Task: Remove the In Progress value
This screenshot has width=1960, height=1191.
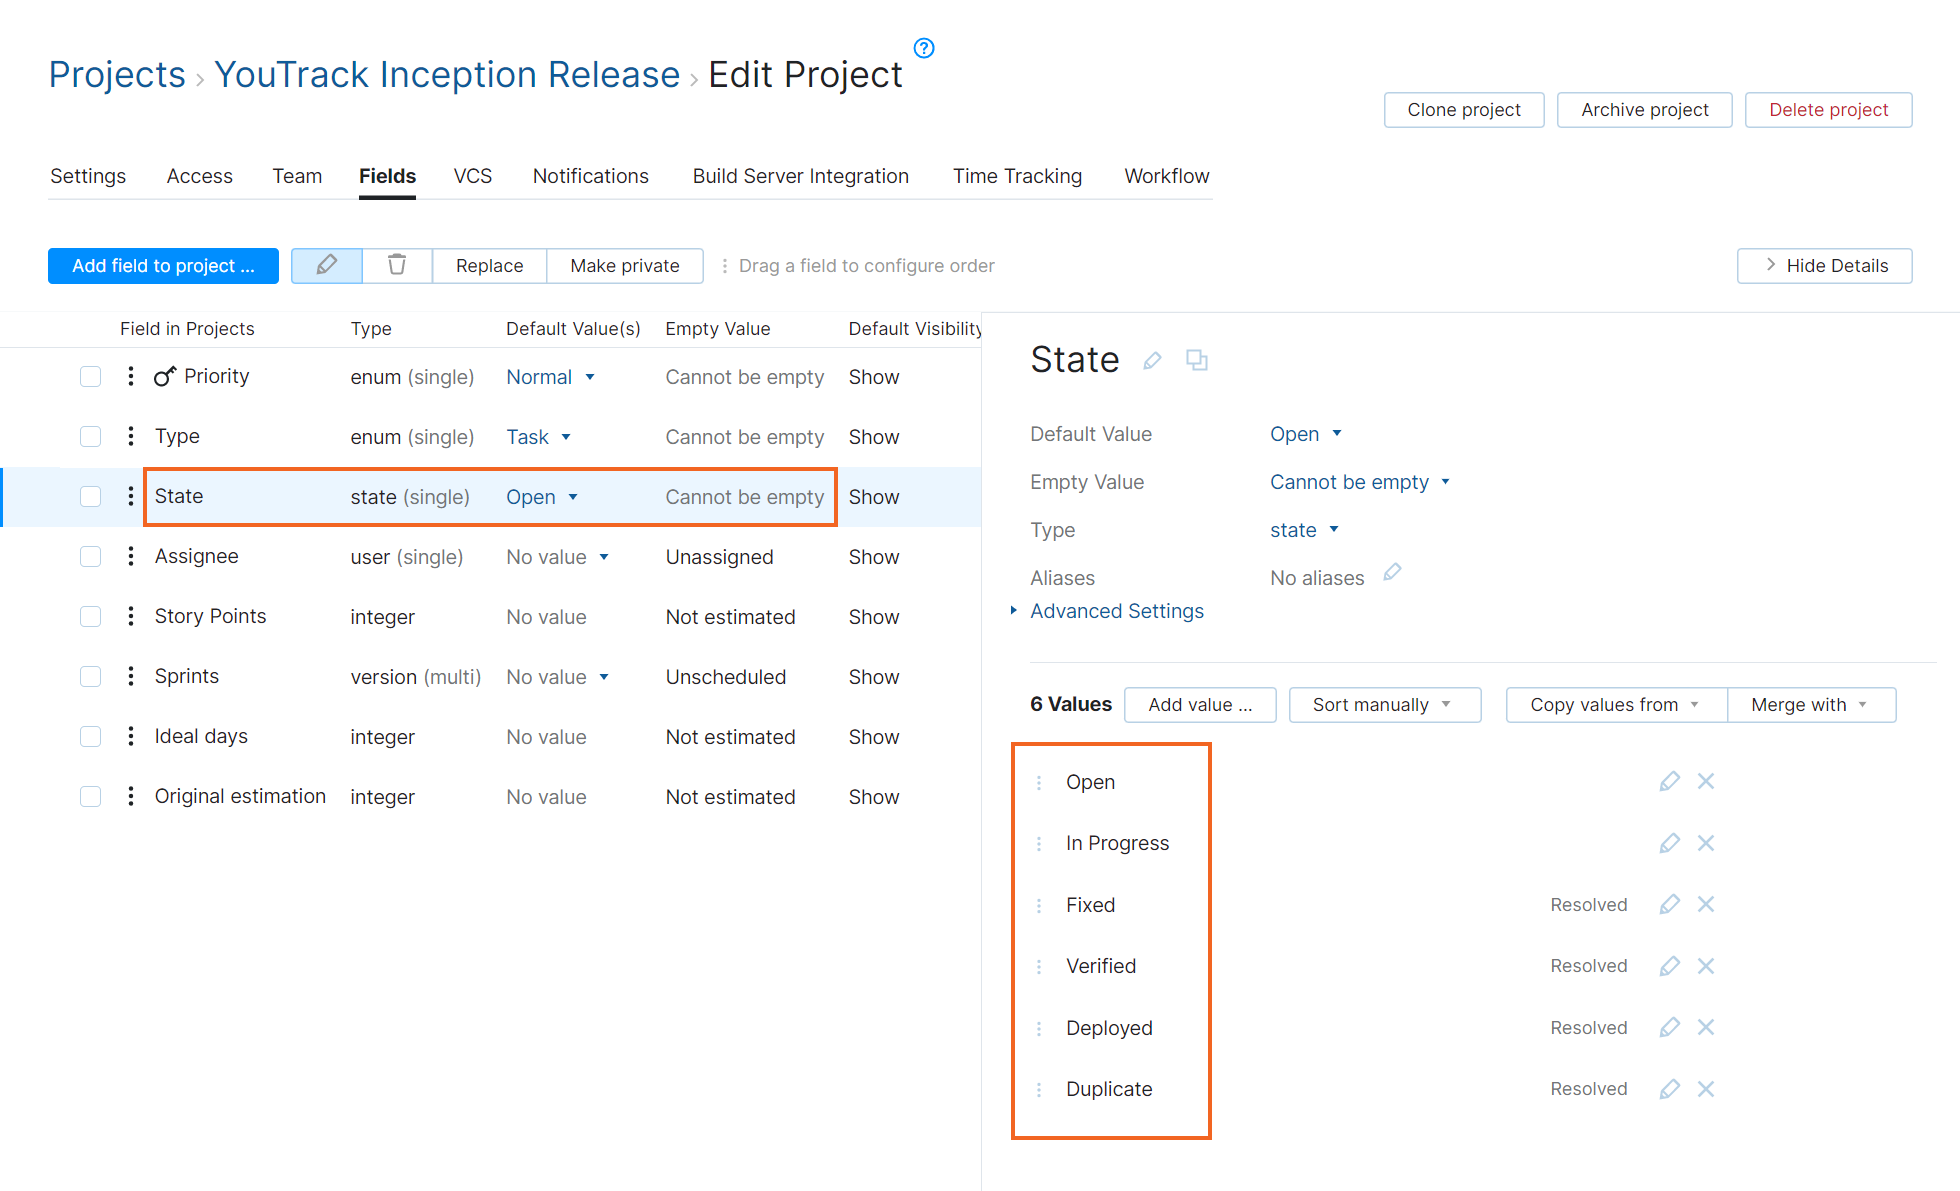Action: click(x=1706, y=843)
